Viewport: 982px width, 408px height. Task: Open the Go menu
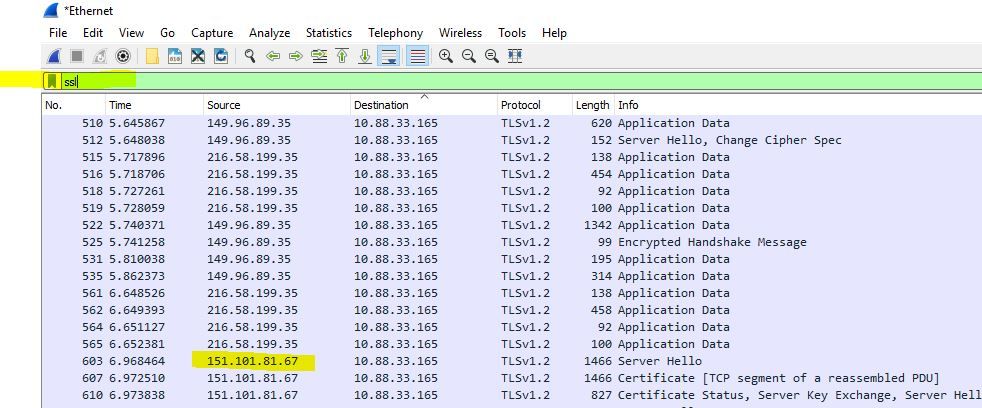click(x=167, y=33)
